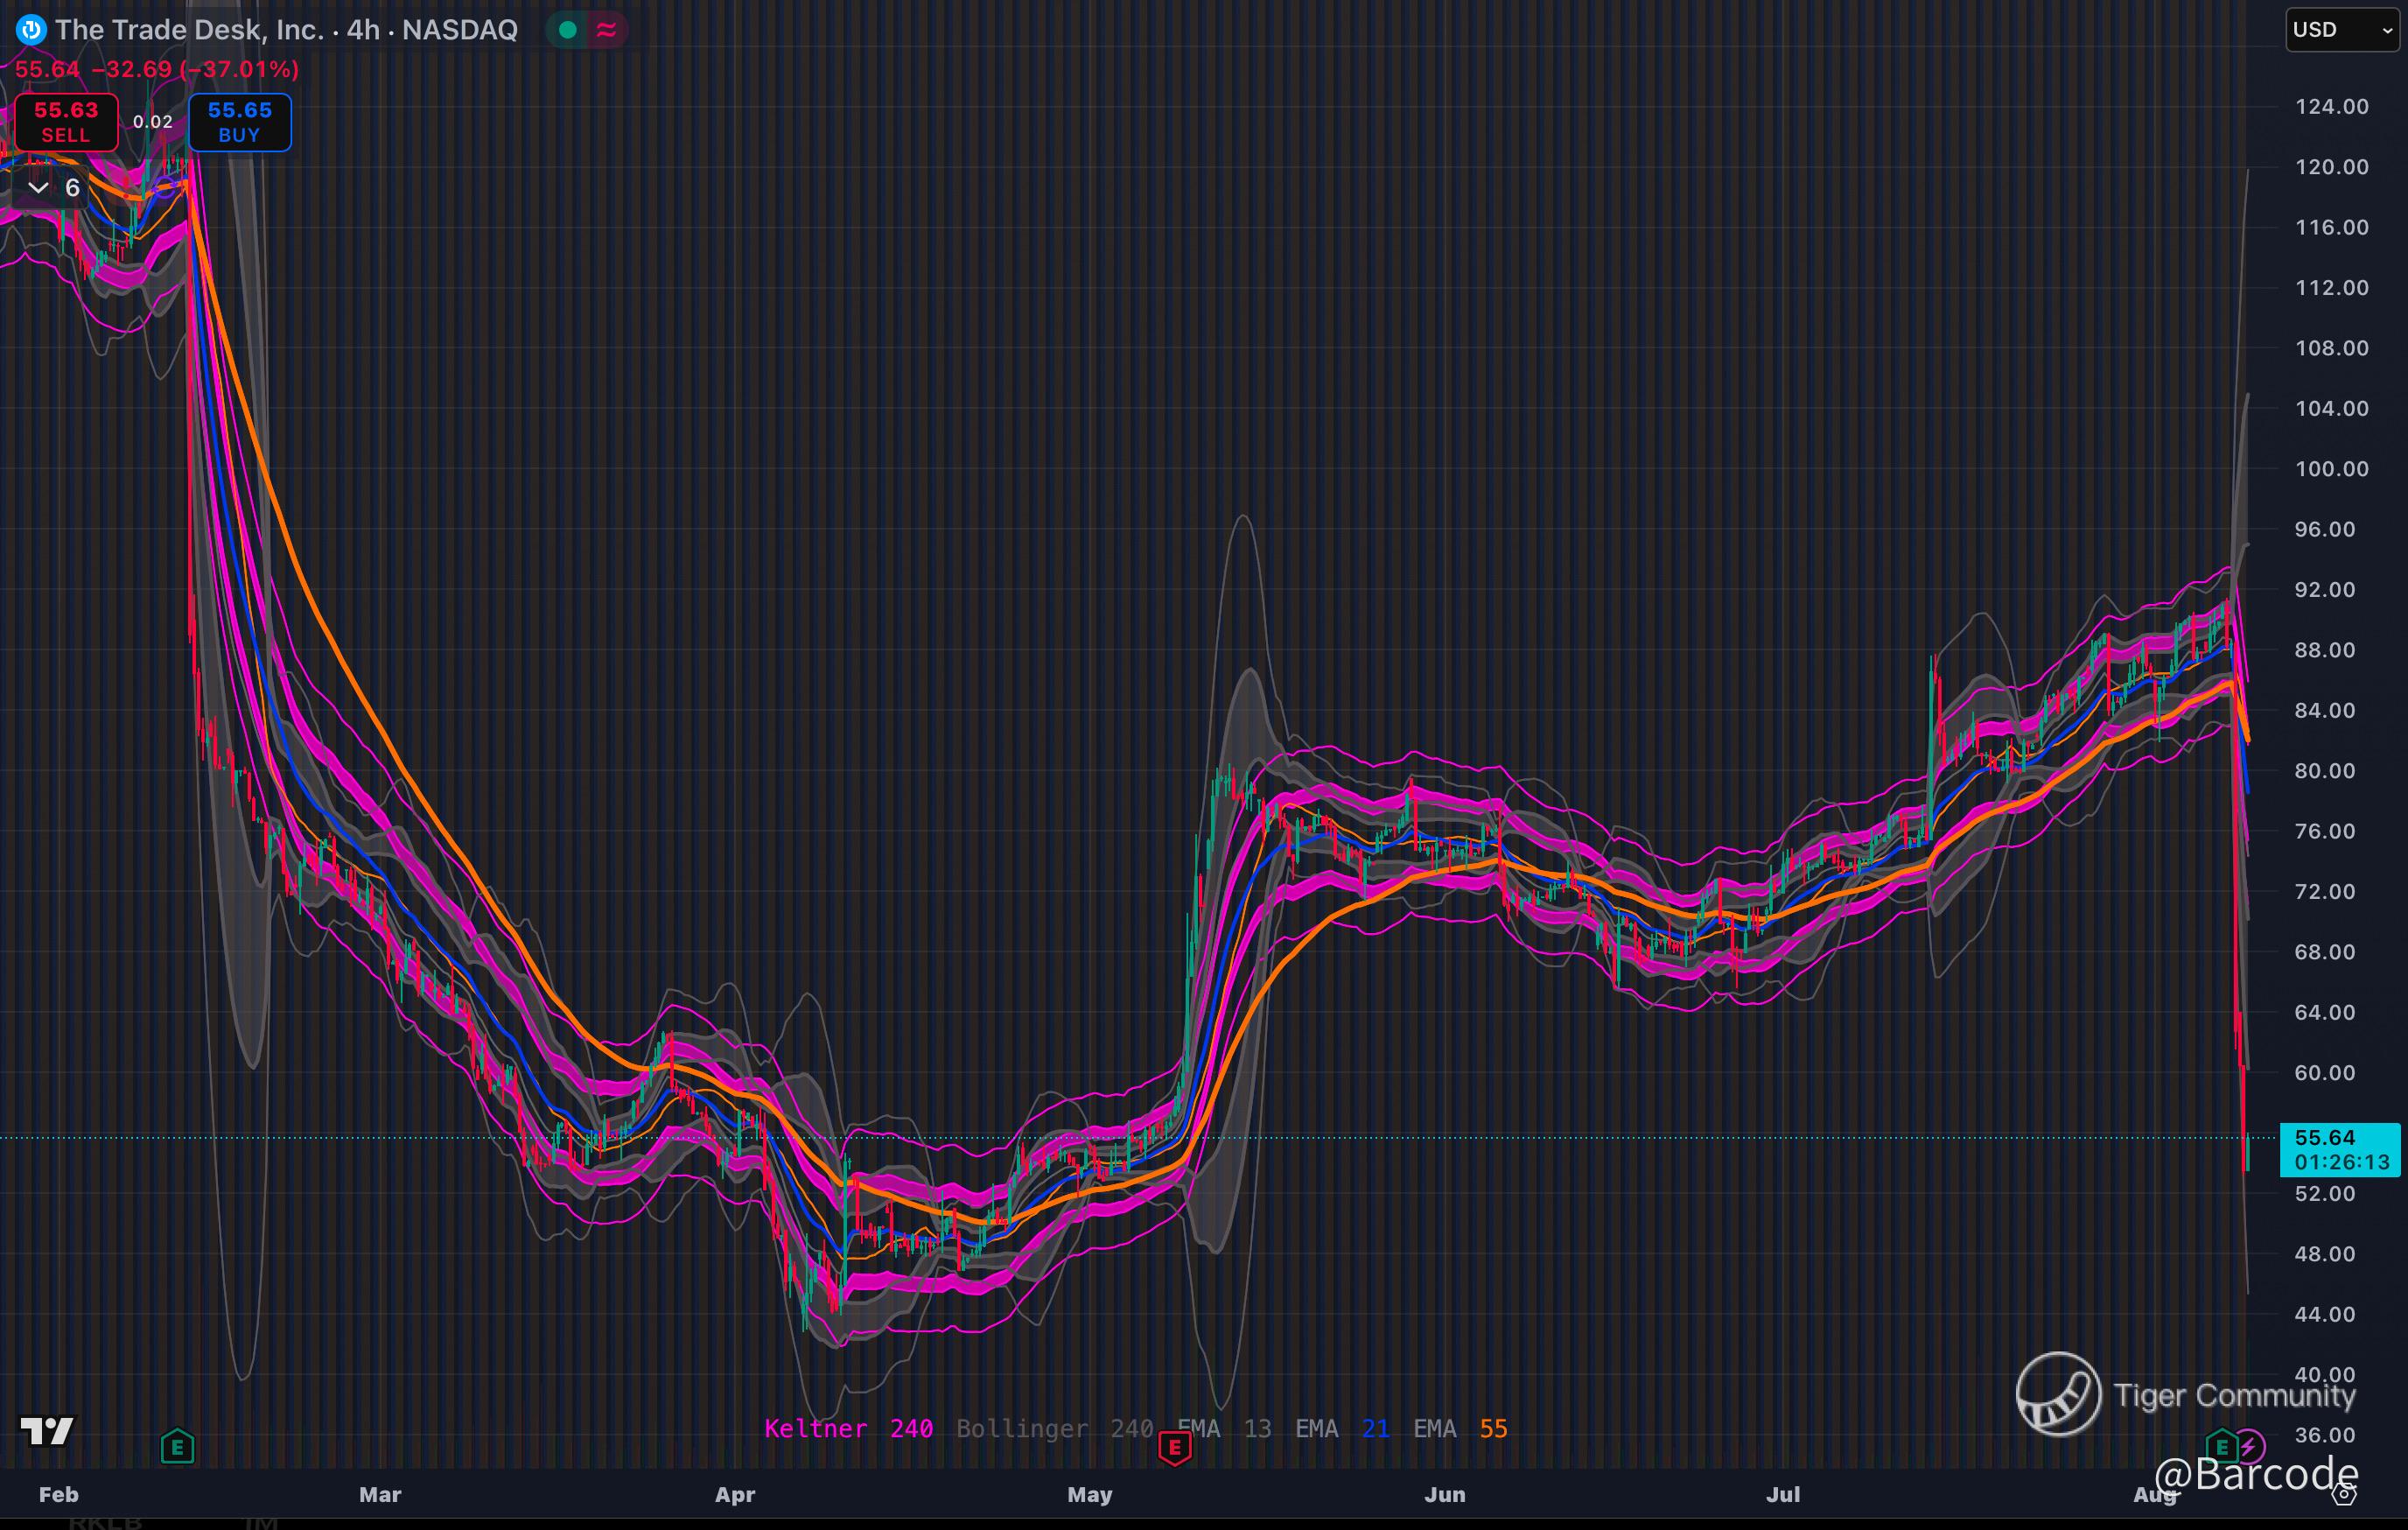
Task: Click the green market open status dot
Action: tap(567, 30)
